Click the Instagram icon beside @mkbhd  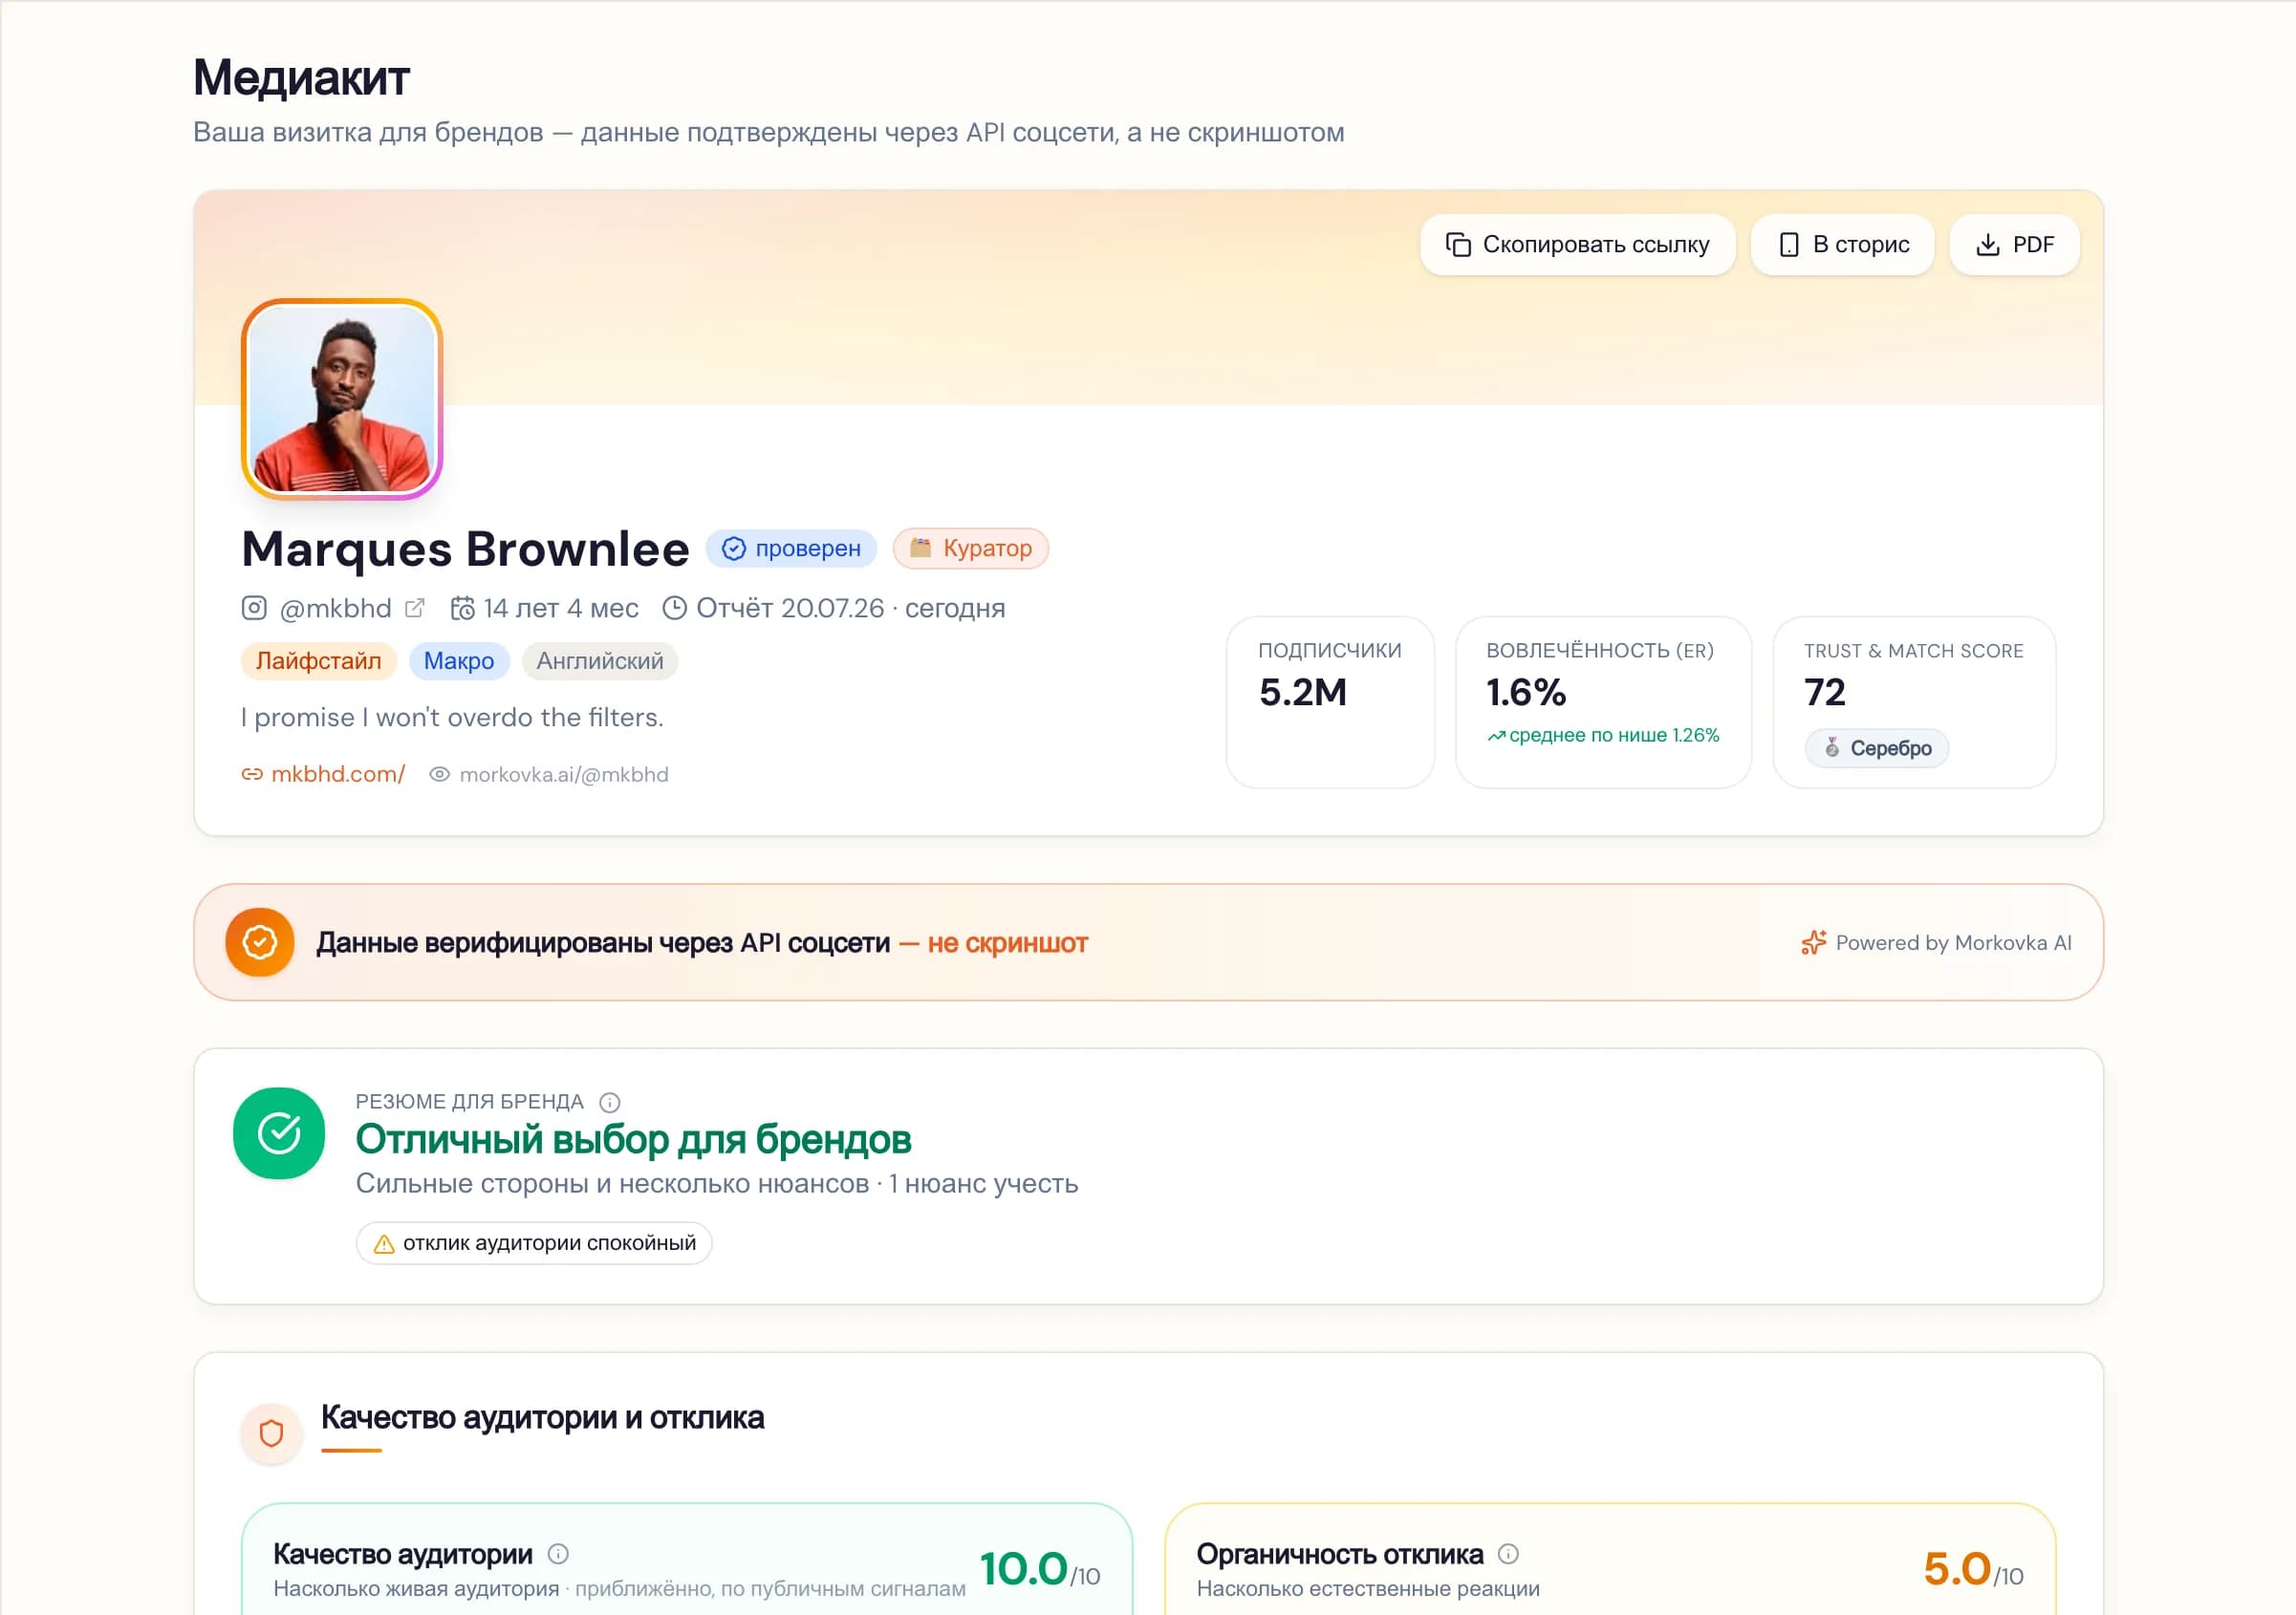click(254, 608)
